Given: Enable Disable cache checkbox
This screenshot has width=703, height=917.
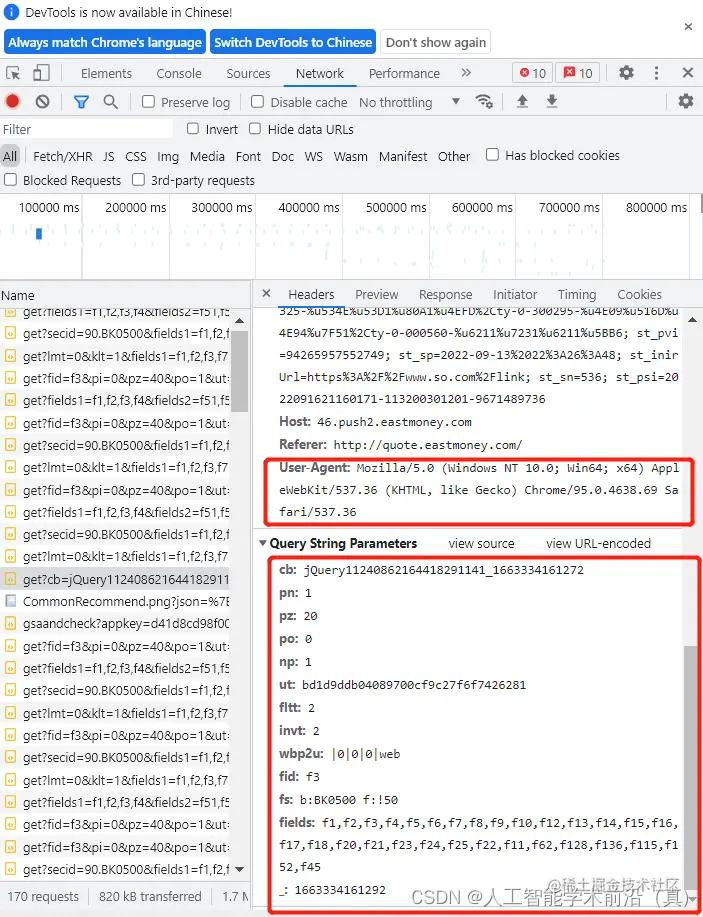Looking at the screenshot, I should (x=257, y=102).
